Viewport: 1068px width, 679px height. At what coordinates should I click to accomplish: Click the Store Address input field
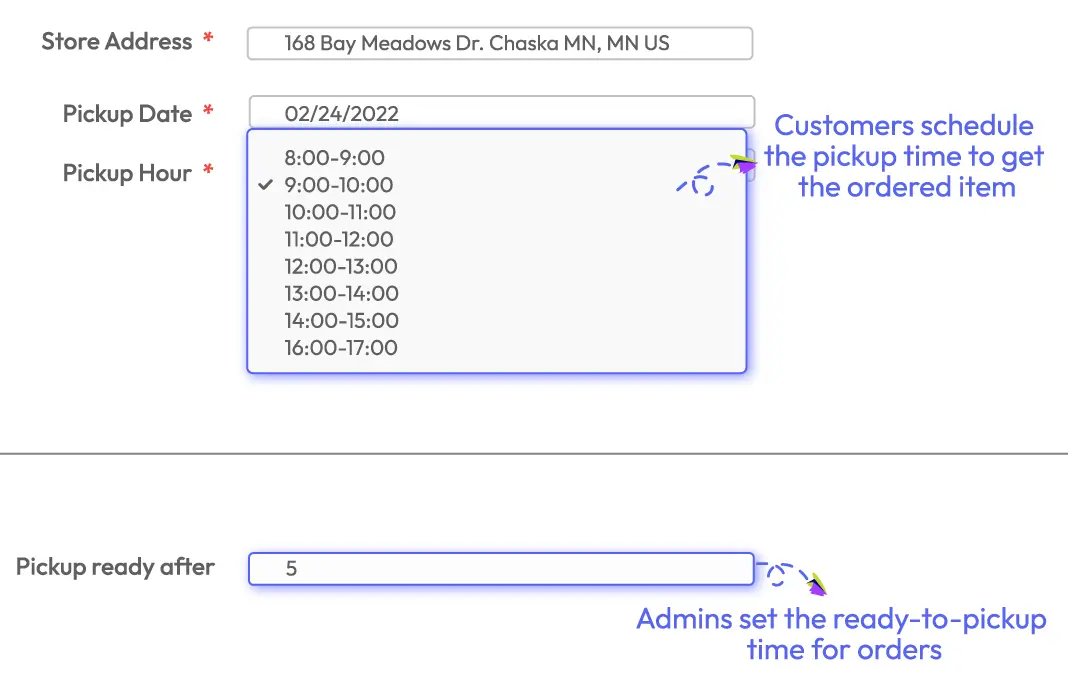(x=499, y=43)
